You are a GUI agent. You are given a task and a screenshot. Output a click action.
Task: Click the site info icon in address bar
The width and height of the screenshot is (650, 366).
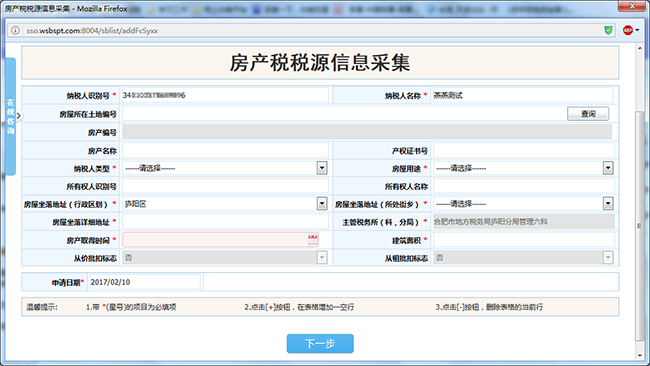pyautogui.click(x=15, y=30)
